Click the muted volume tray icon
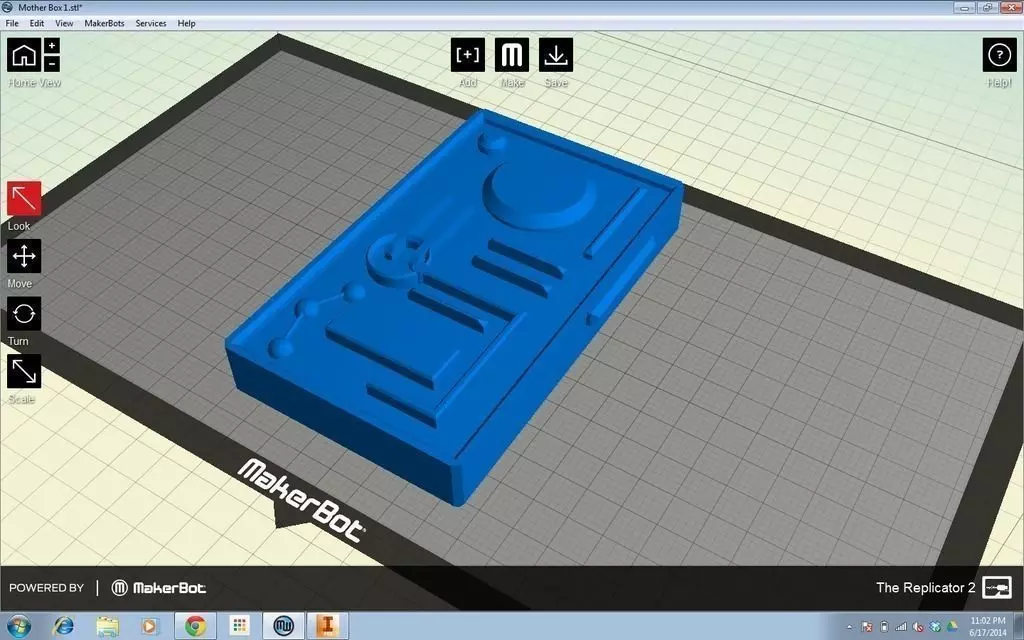Viewport: 1024px width, 640px height. click(918, 627)
